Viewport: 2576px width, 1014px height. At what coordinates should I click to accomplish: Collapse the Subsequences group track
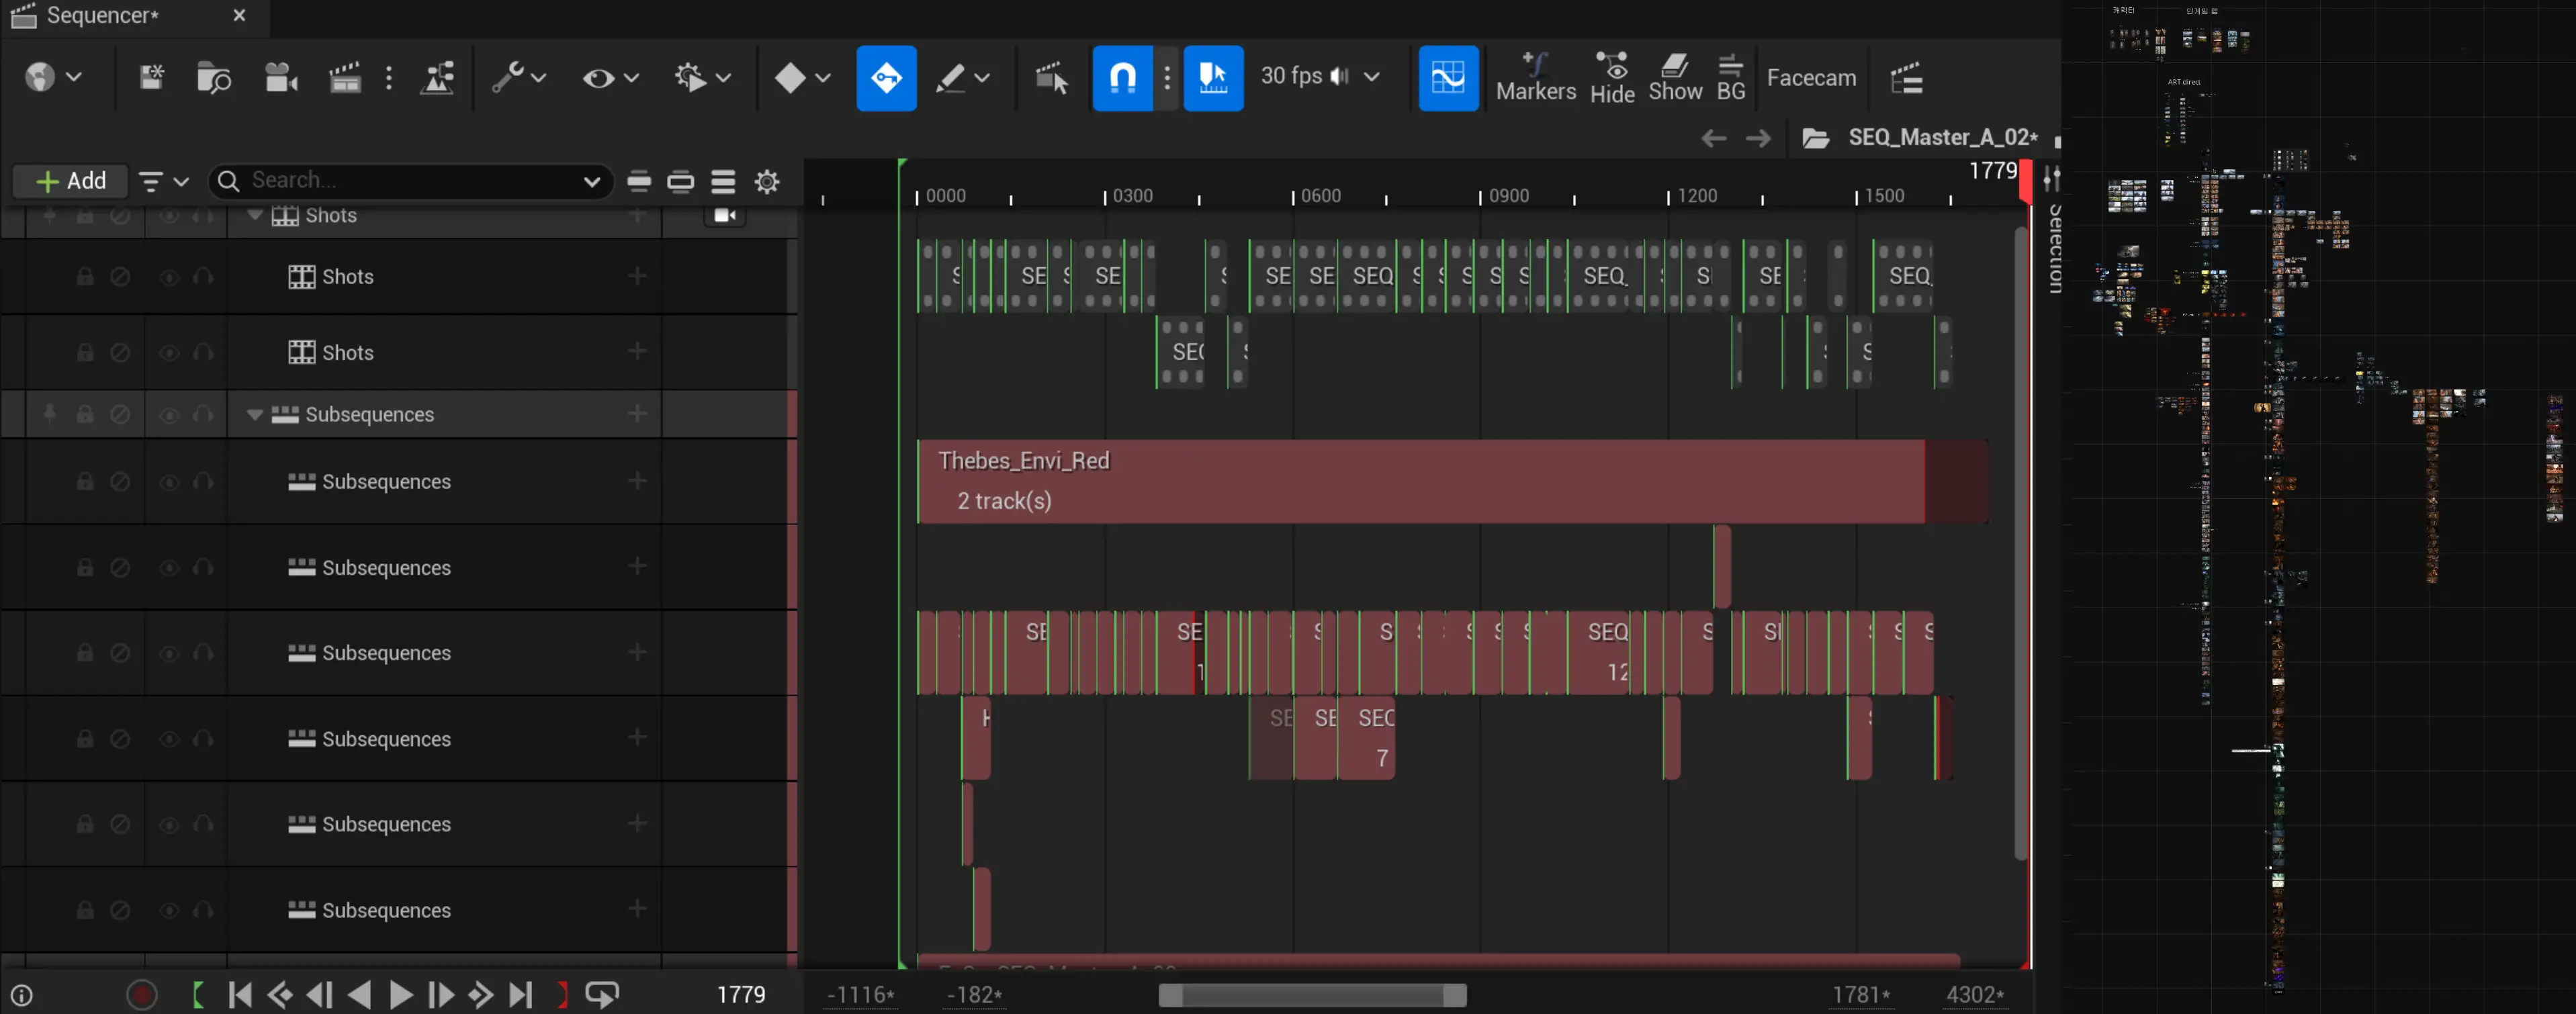254,414
